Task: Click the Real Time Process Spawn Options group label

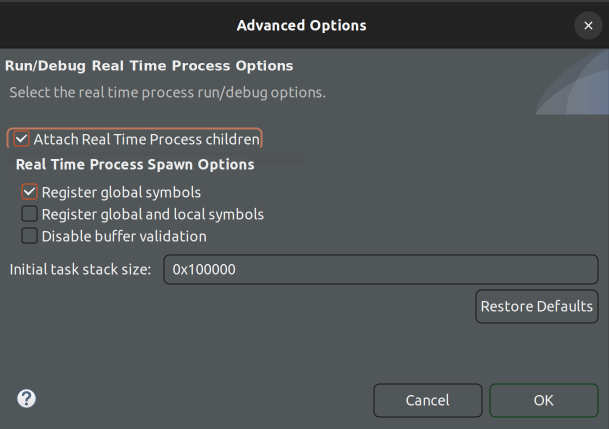Action: click(135, 164)
